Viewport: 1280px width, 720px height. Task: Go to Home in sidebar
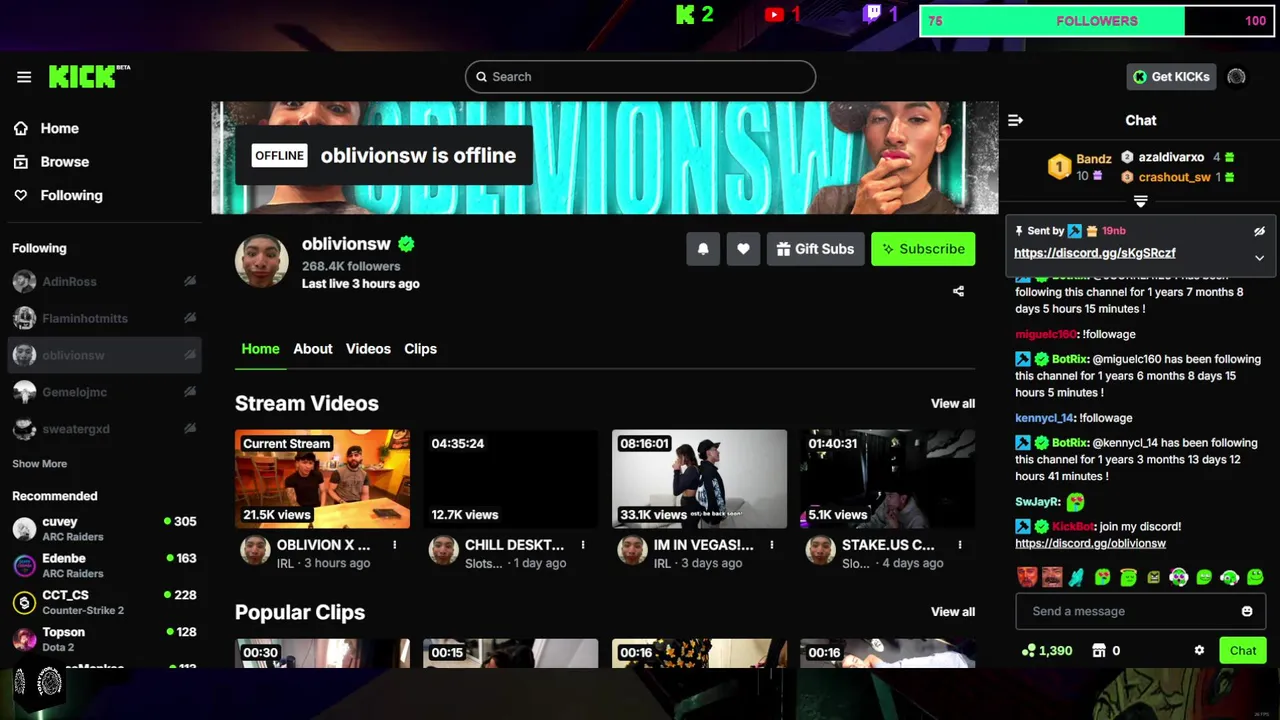tap(60, 128)
